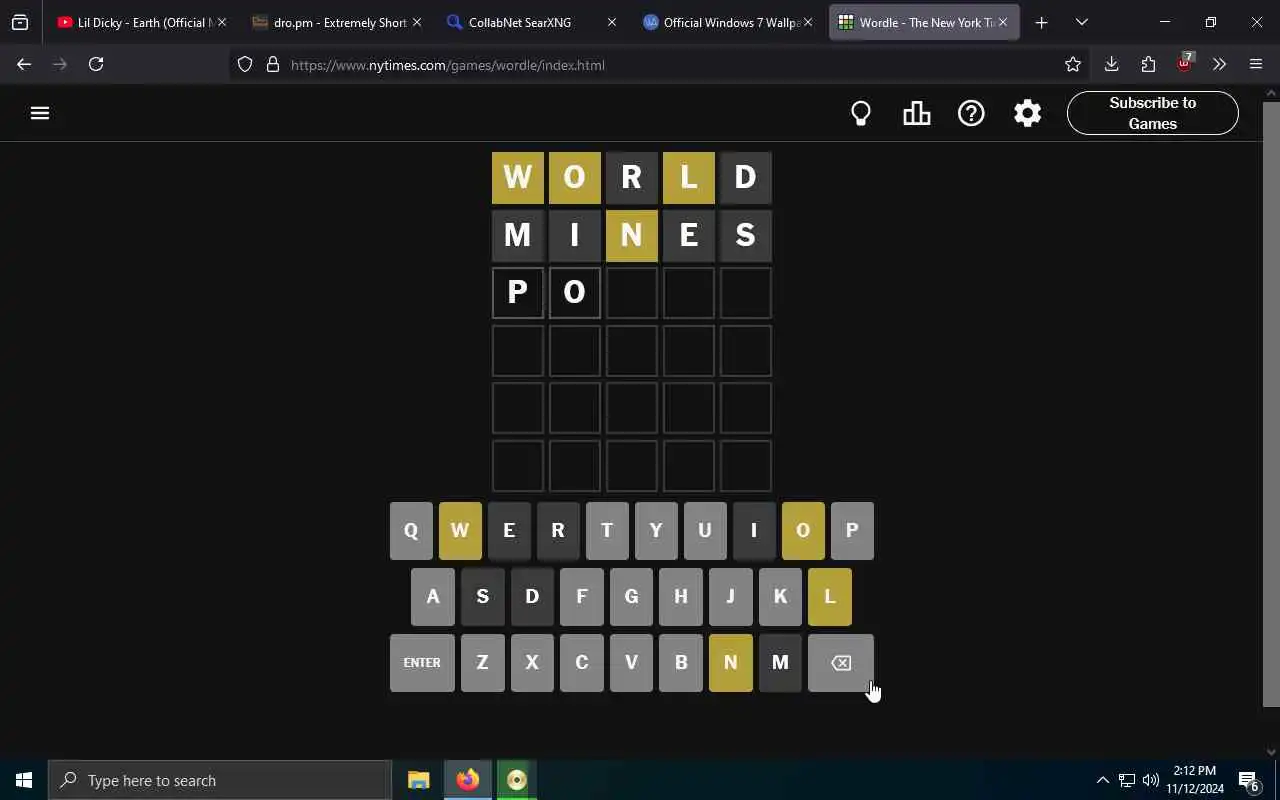Tap the Z key on Wordle keyboard
Screen dimensions: 1280x800
tap(483, 663)
